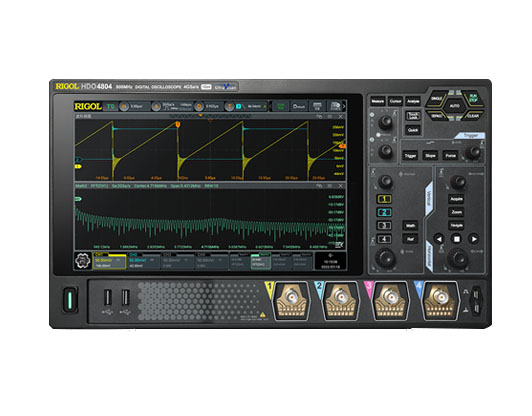Enable channel 3 with its front-panel key
This screenshot has width=532, height=416.
(384, 226)
